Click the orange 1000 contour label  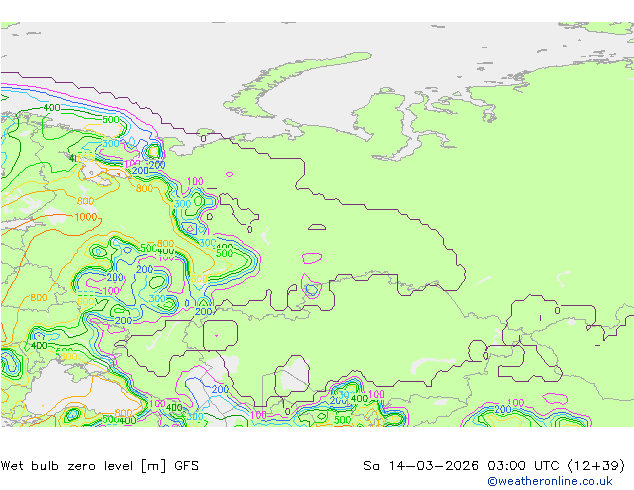pyautogui.click(x=86, y=217)
